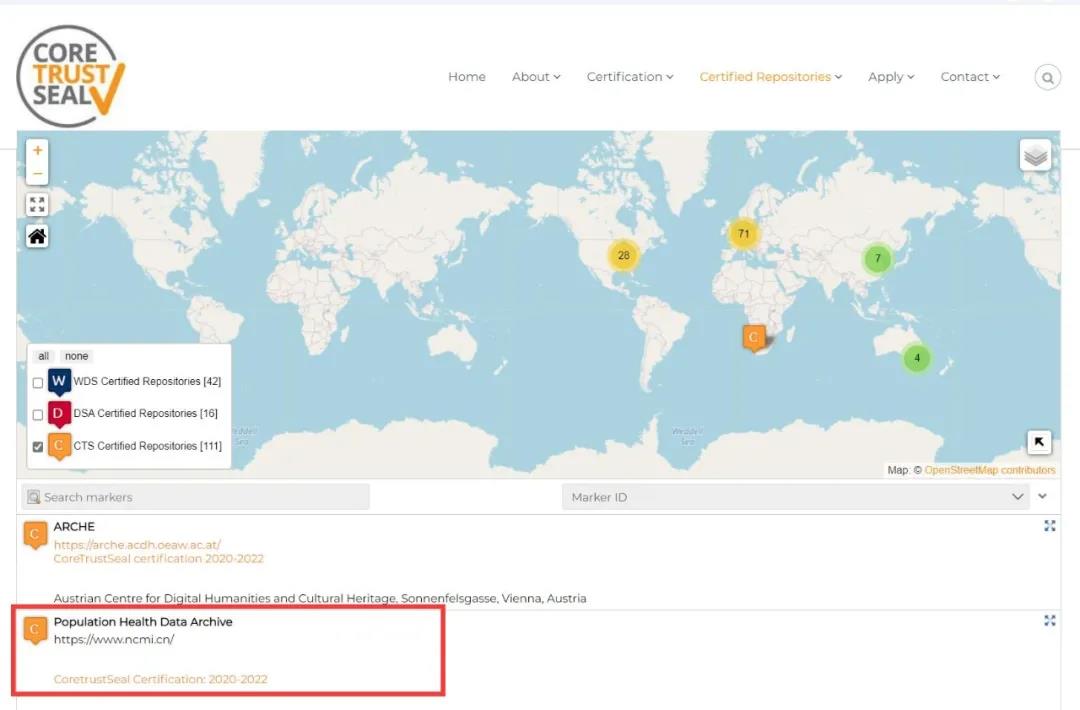Click the map zoom in plus button
Screen dimensions: 1080x710
[x=37, y=151]
